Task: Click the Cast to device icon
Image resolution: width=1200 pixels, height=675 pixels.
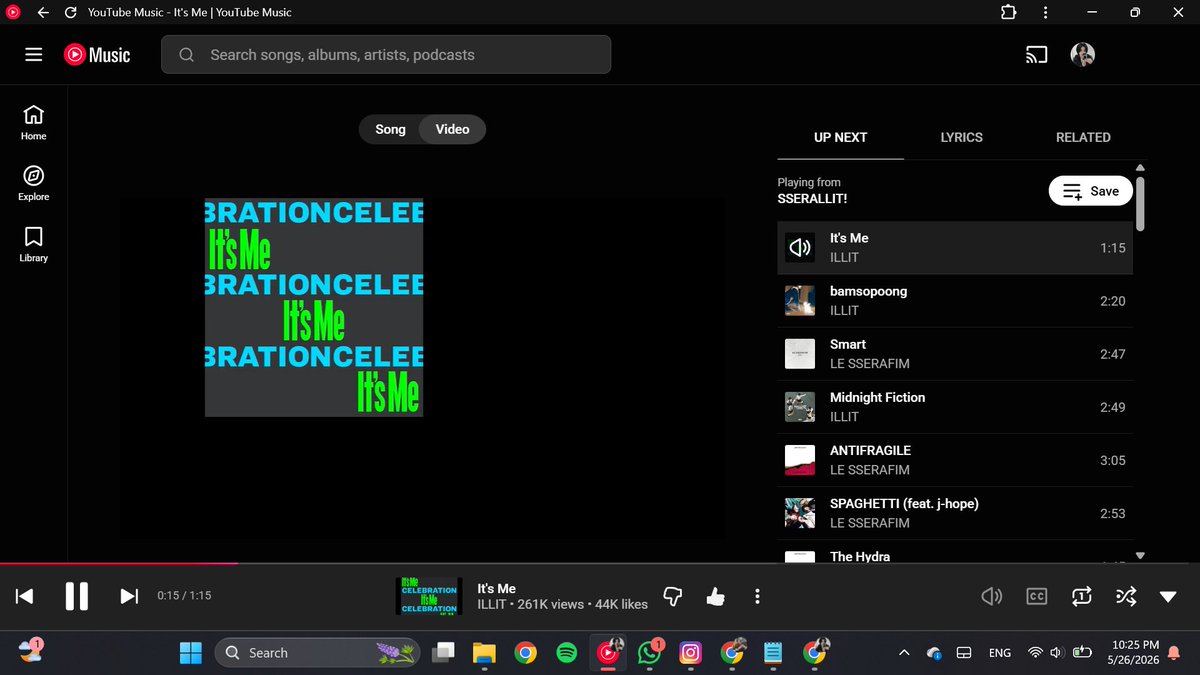Action: point(1036,55)
